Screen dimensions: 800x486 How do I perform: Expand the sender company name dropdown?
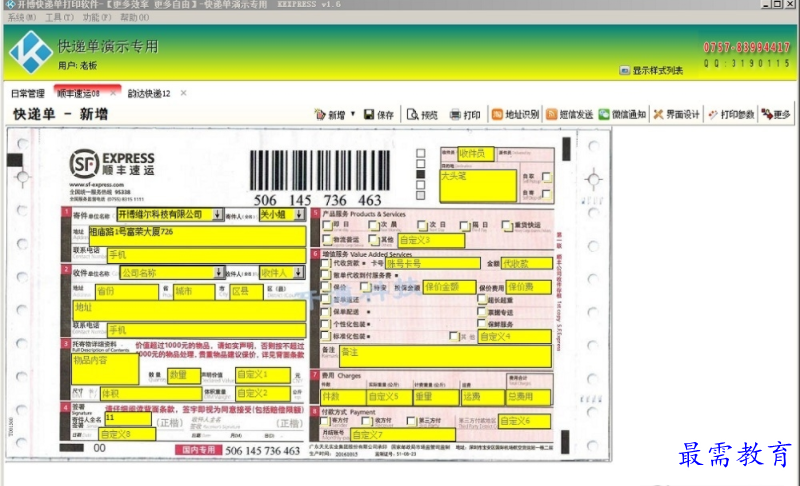pos(218,215)
